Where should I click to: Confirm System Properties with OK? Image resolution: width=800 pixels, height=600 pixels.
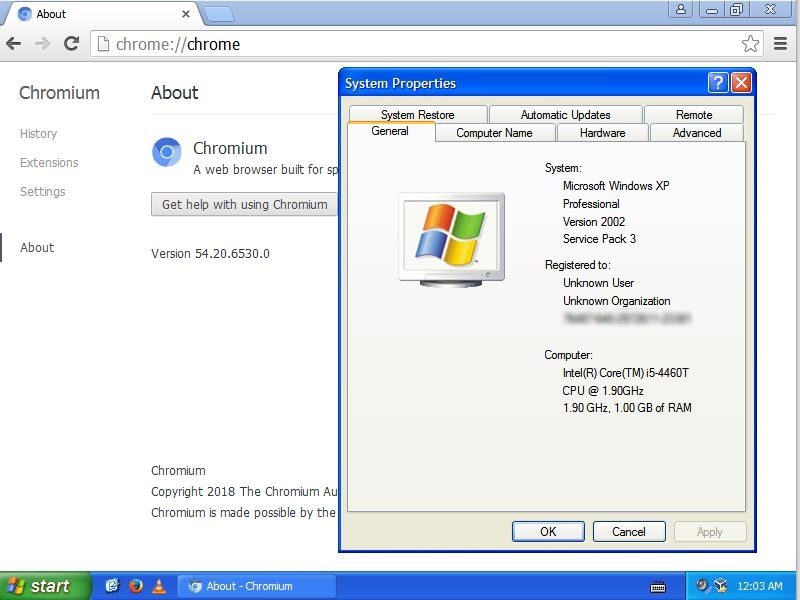point(548,531)
